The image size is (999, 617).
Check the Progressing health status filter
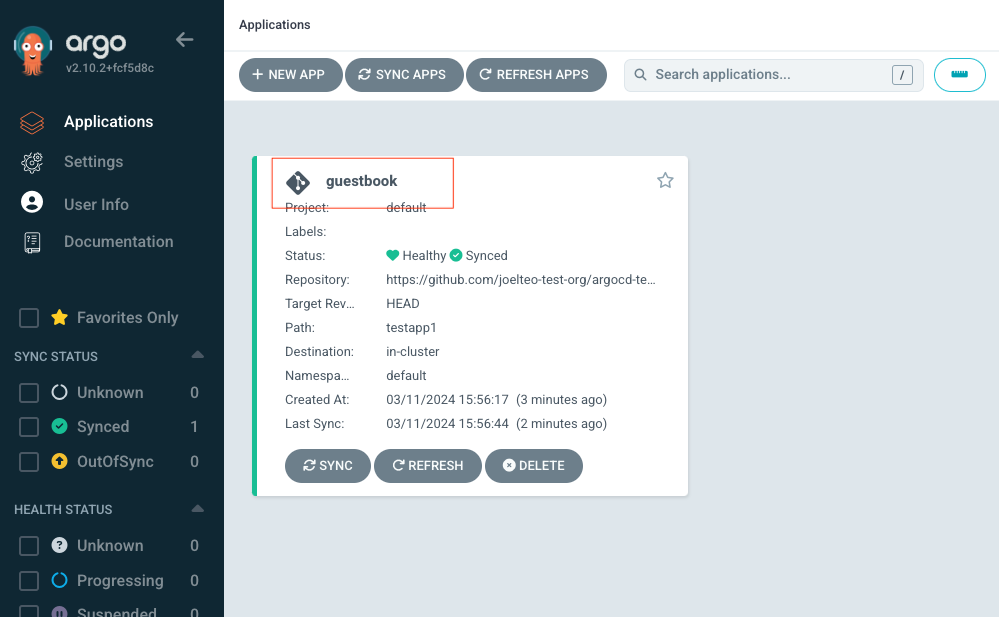pos(28,580)
